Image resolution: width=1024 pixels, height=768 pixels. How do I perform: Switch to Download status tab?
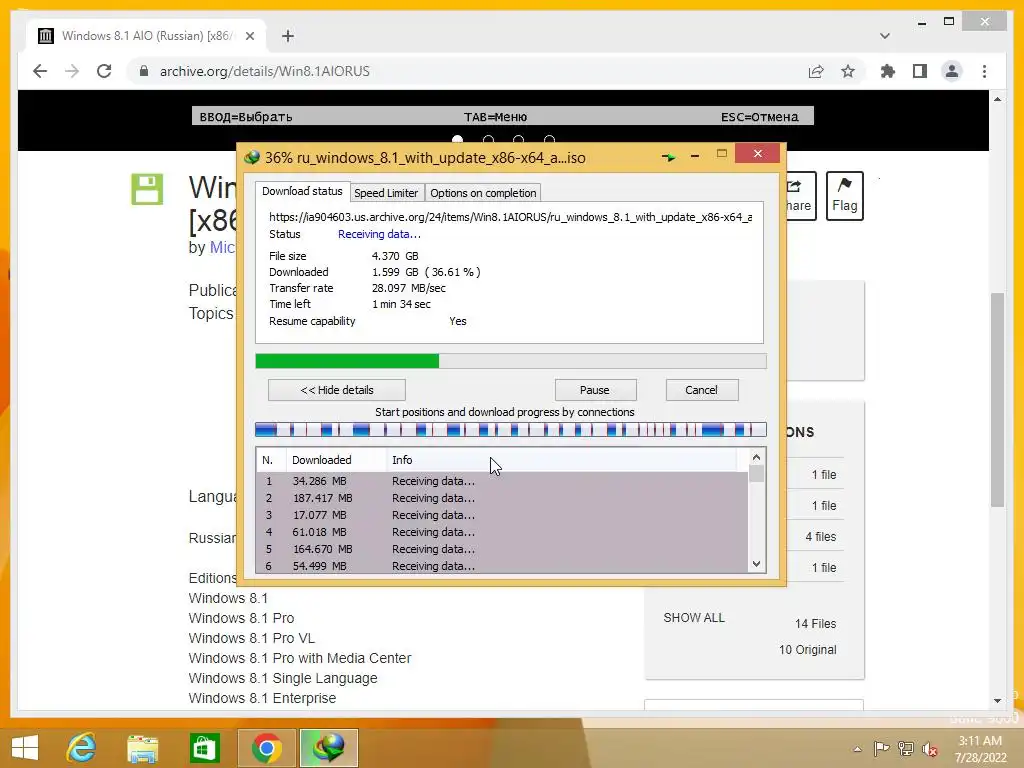point(302,191)
